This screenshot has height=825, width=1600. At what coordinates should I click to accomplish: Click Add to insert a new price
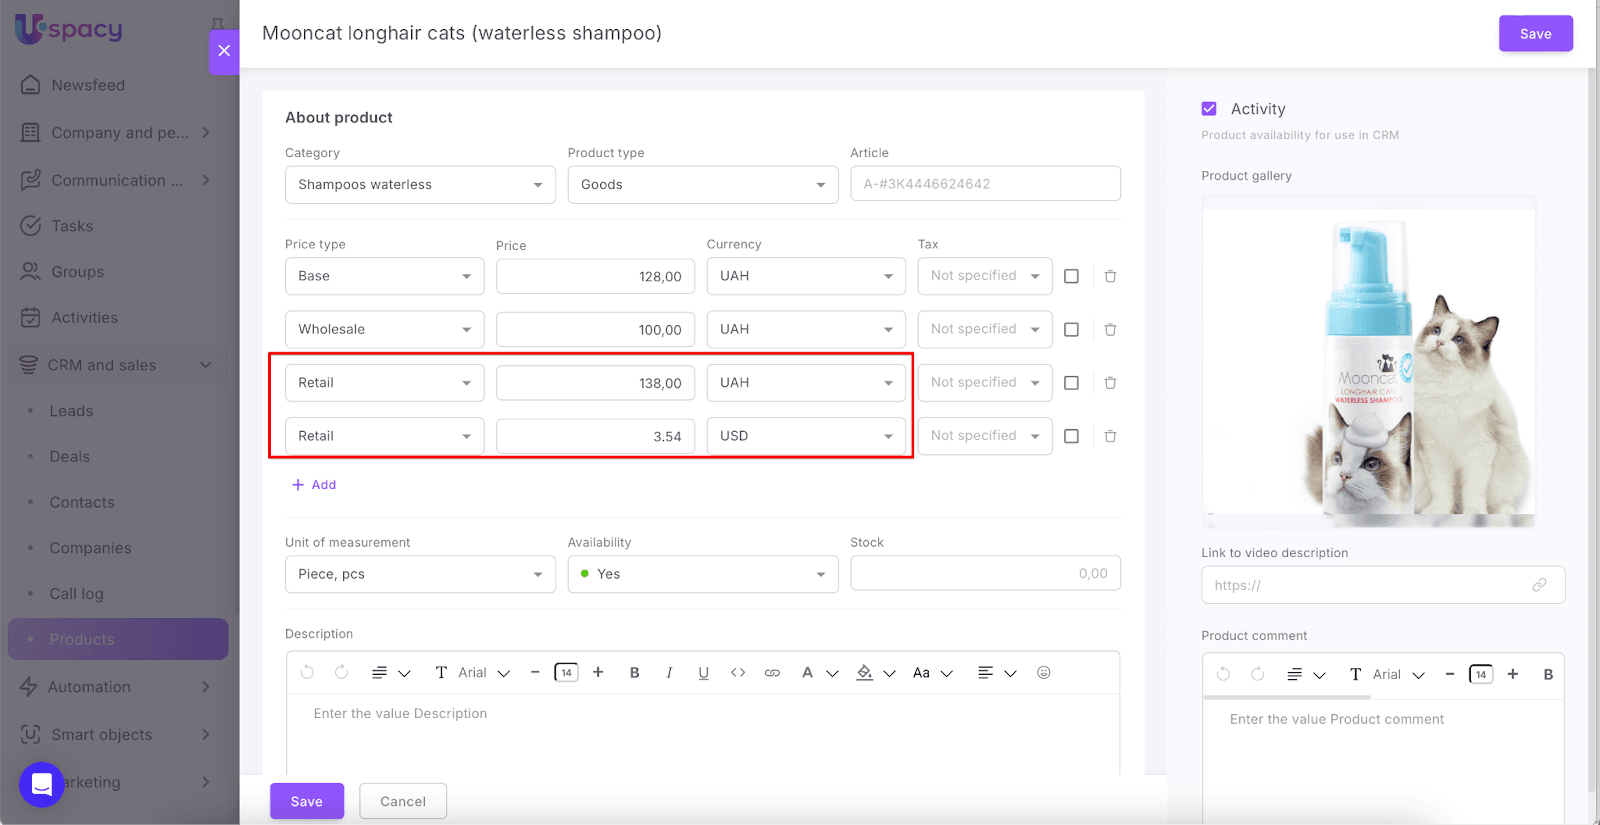(314, 485)
